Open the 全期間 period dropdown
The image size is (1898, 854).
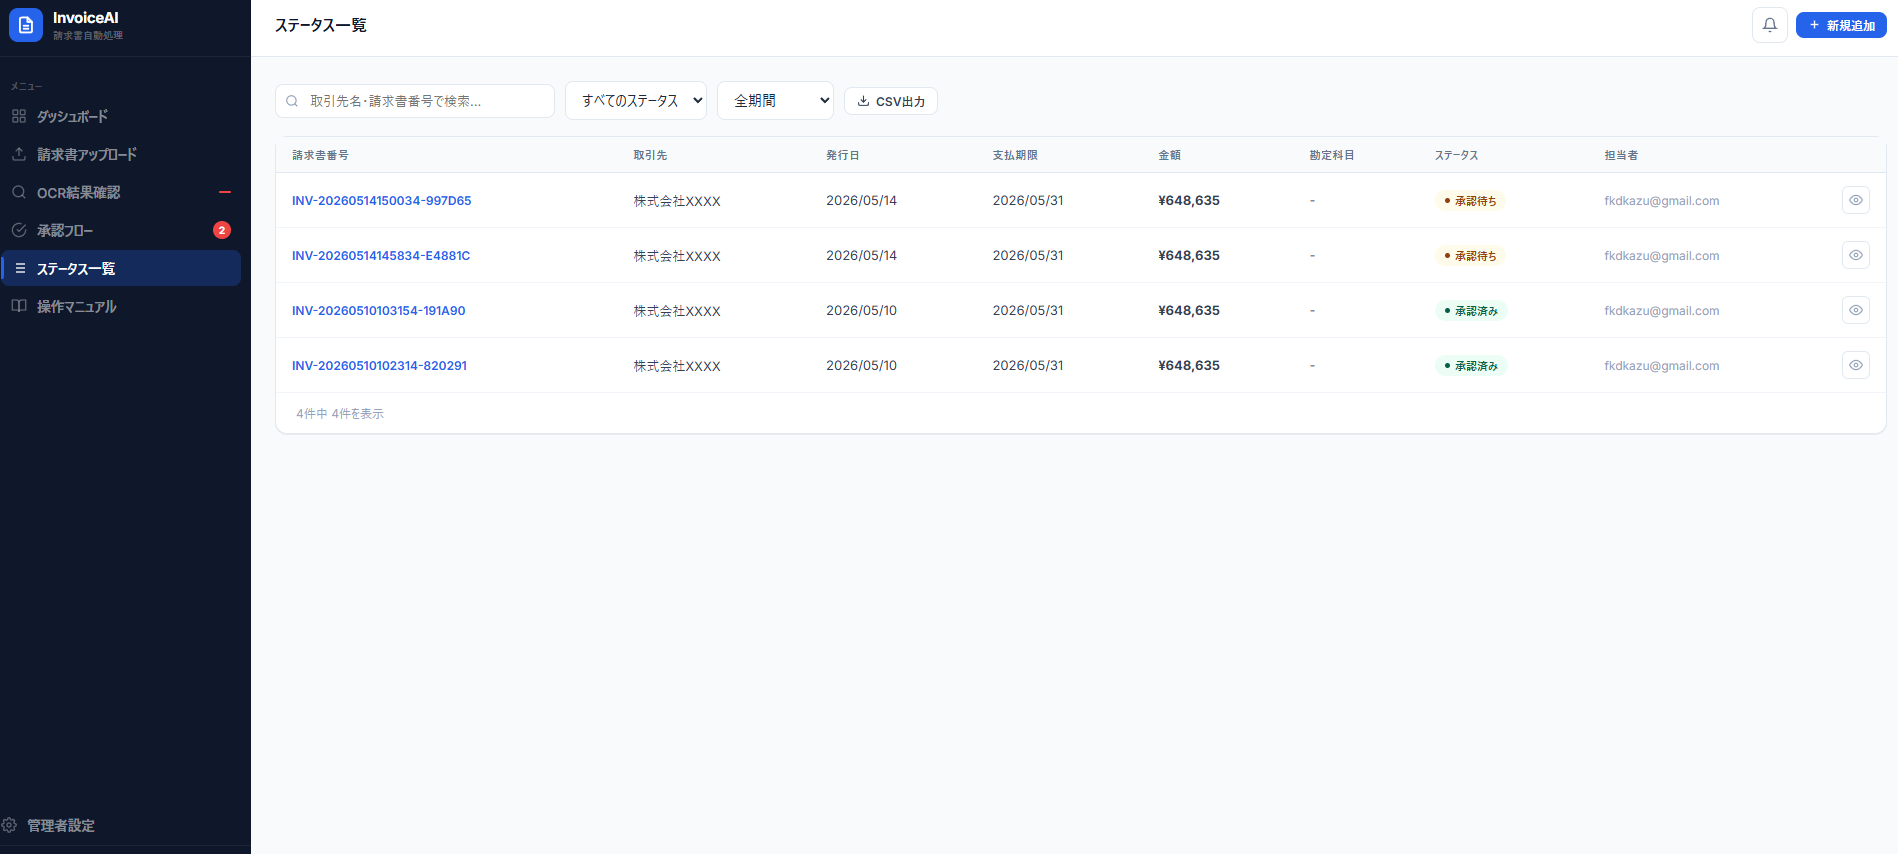pos(775,100)
